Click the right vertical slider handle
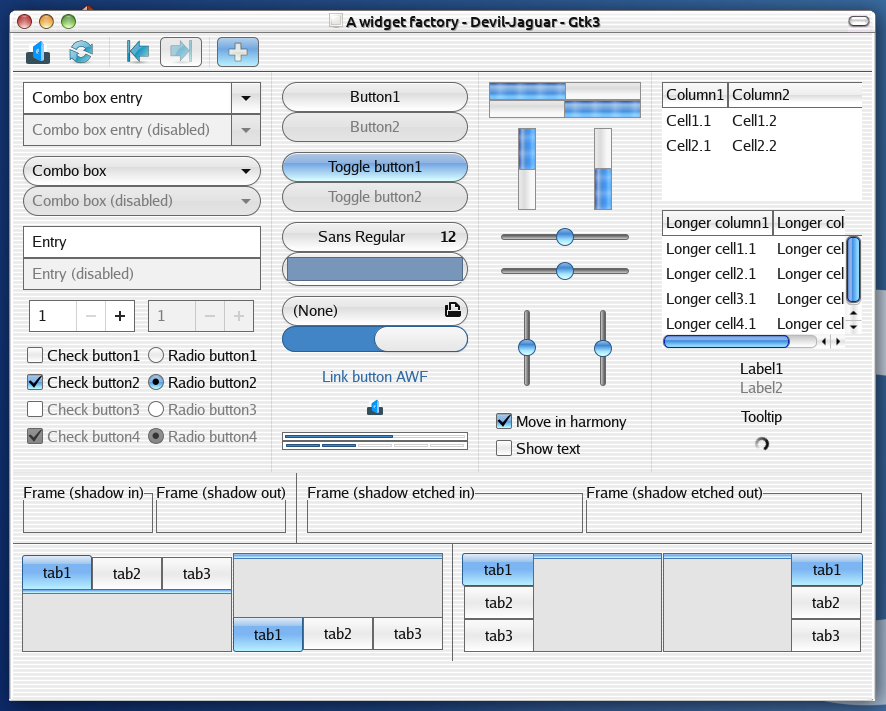This screenshot has width=886, height=711. (603, 348)
